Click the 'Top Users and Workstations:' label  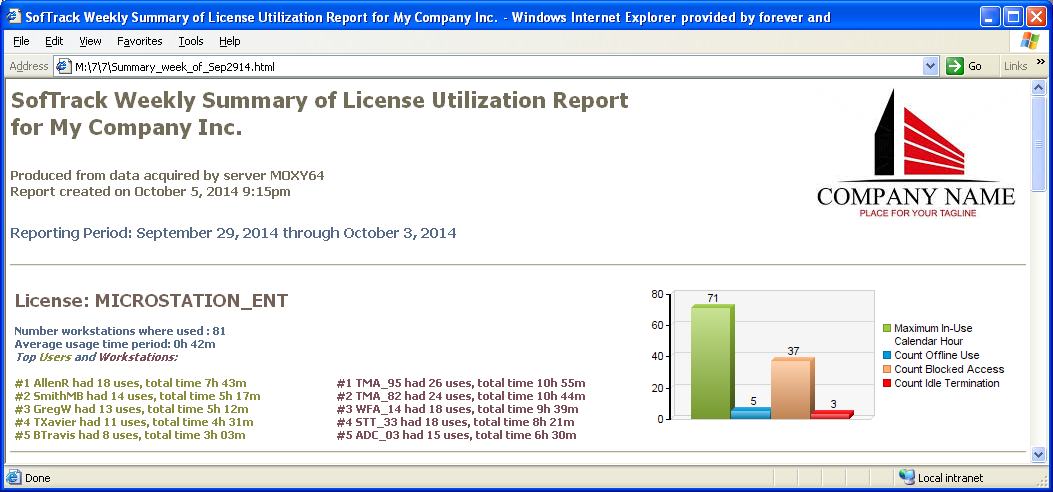point(96,357)
